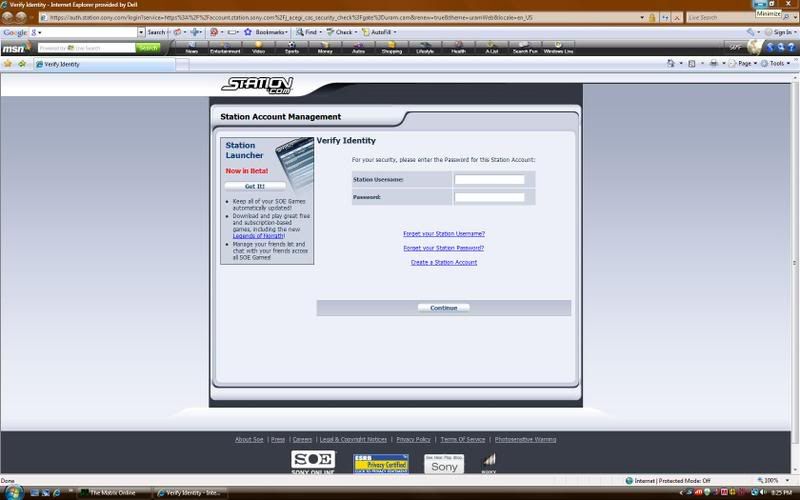Click the Sony style store badge
This screenshot has width=800, height=500.
444,463
